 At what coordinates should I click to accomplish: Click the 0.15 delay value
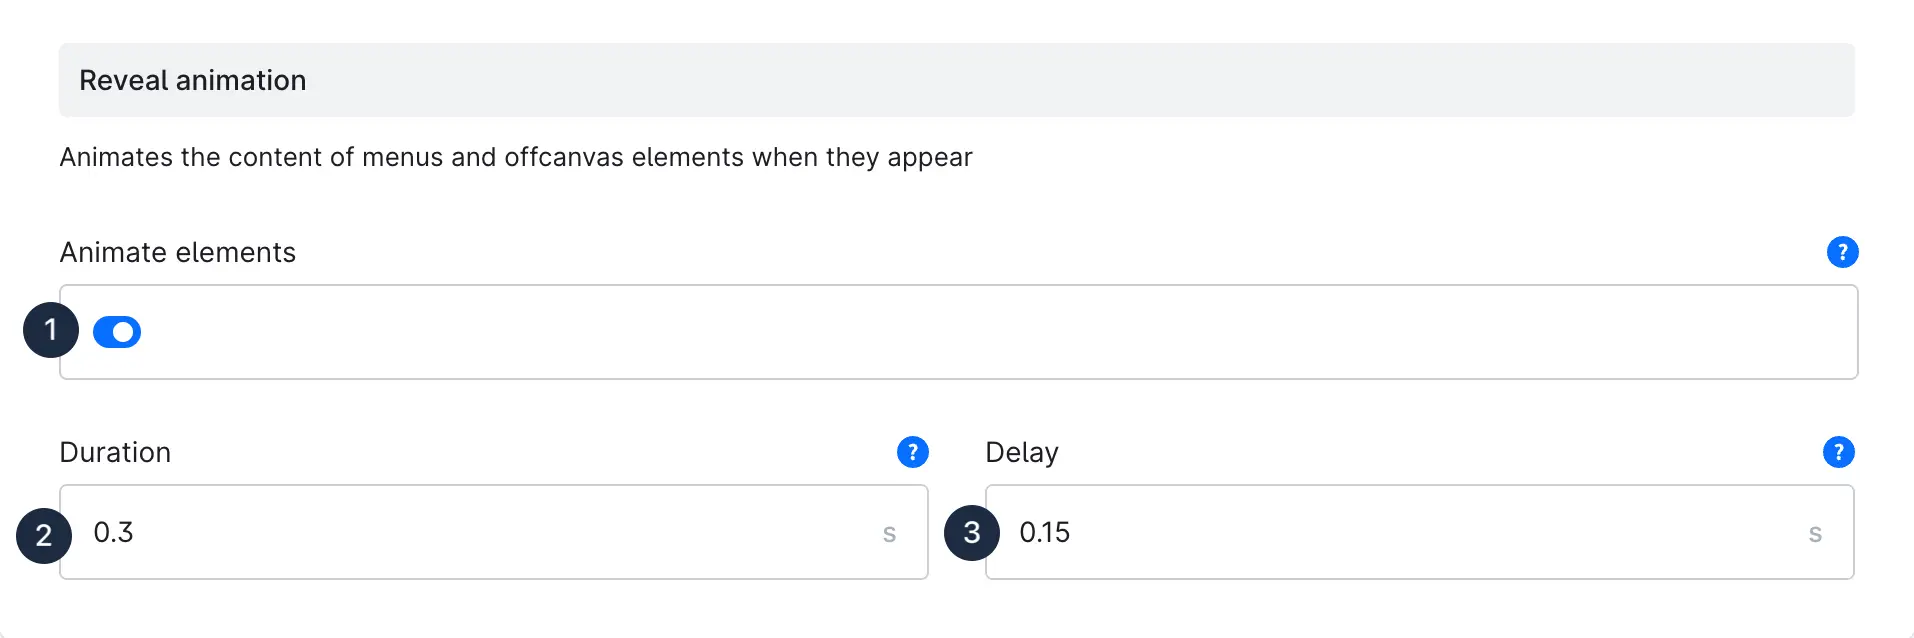coord(1044,532)
